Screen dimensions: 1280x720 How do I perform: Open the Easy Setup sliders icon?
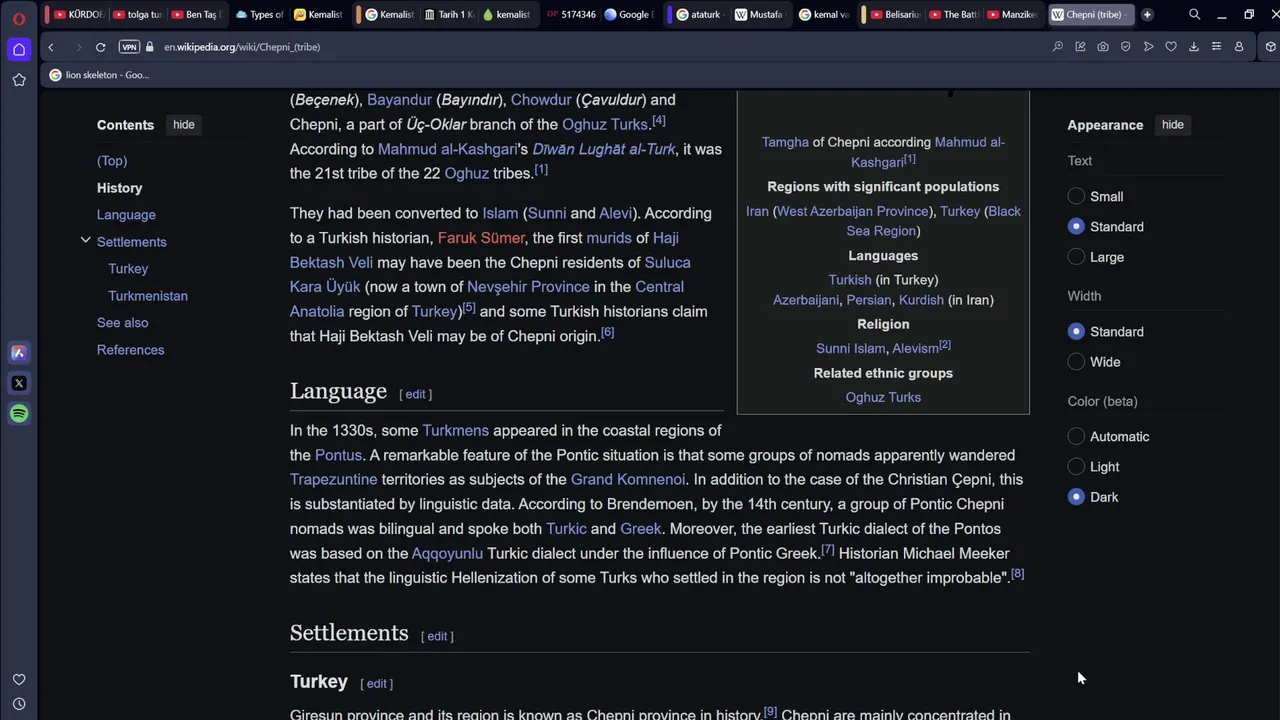pyautogui.click(x=1216, y=47)
